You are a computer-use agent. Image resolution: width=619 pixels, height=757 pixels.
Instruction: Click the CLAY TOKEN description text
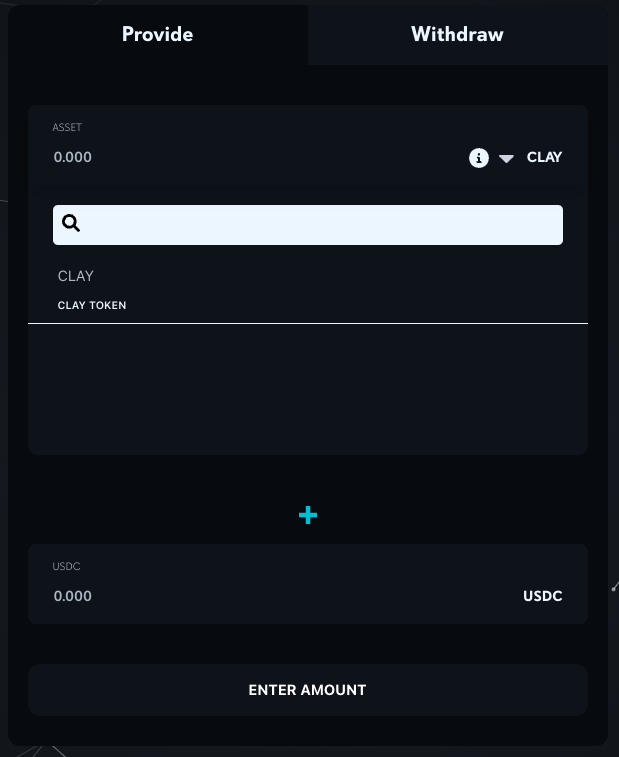(x=92, y=305)
